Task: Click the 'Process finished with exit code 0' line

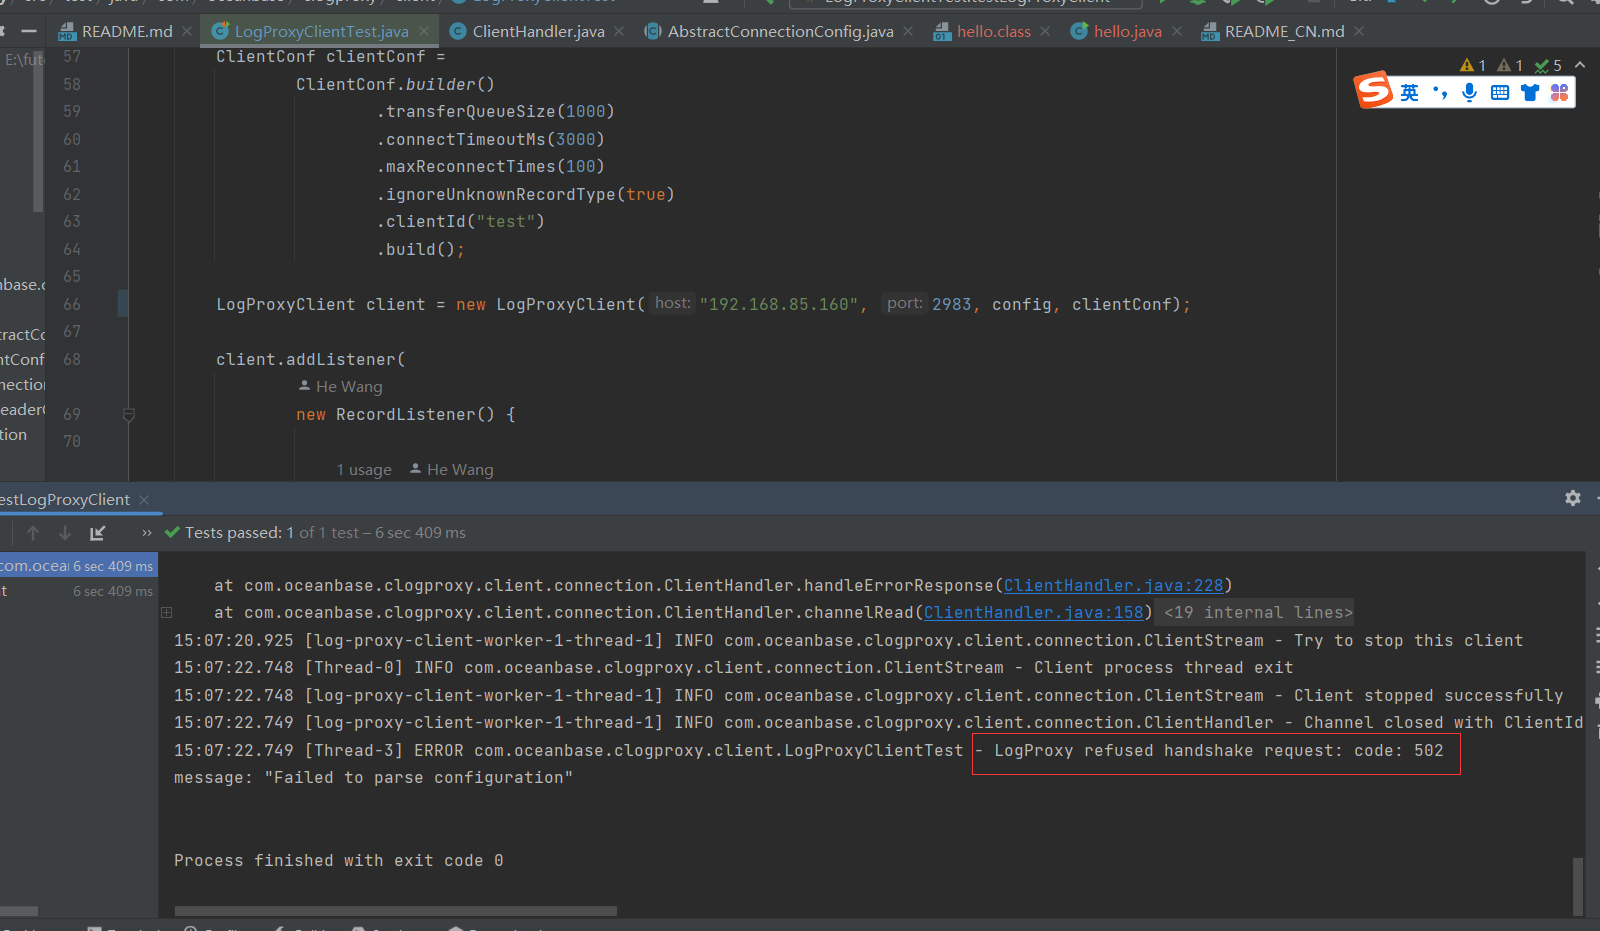Action: pyautogui.click(x=339, y=860)
